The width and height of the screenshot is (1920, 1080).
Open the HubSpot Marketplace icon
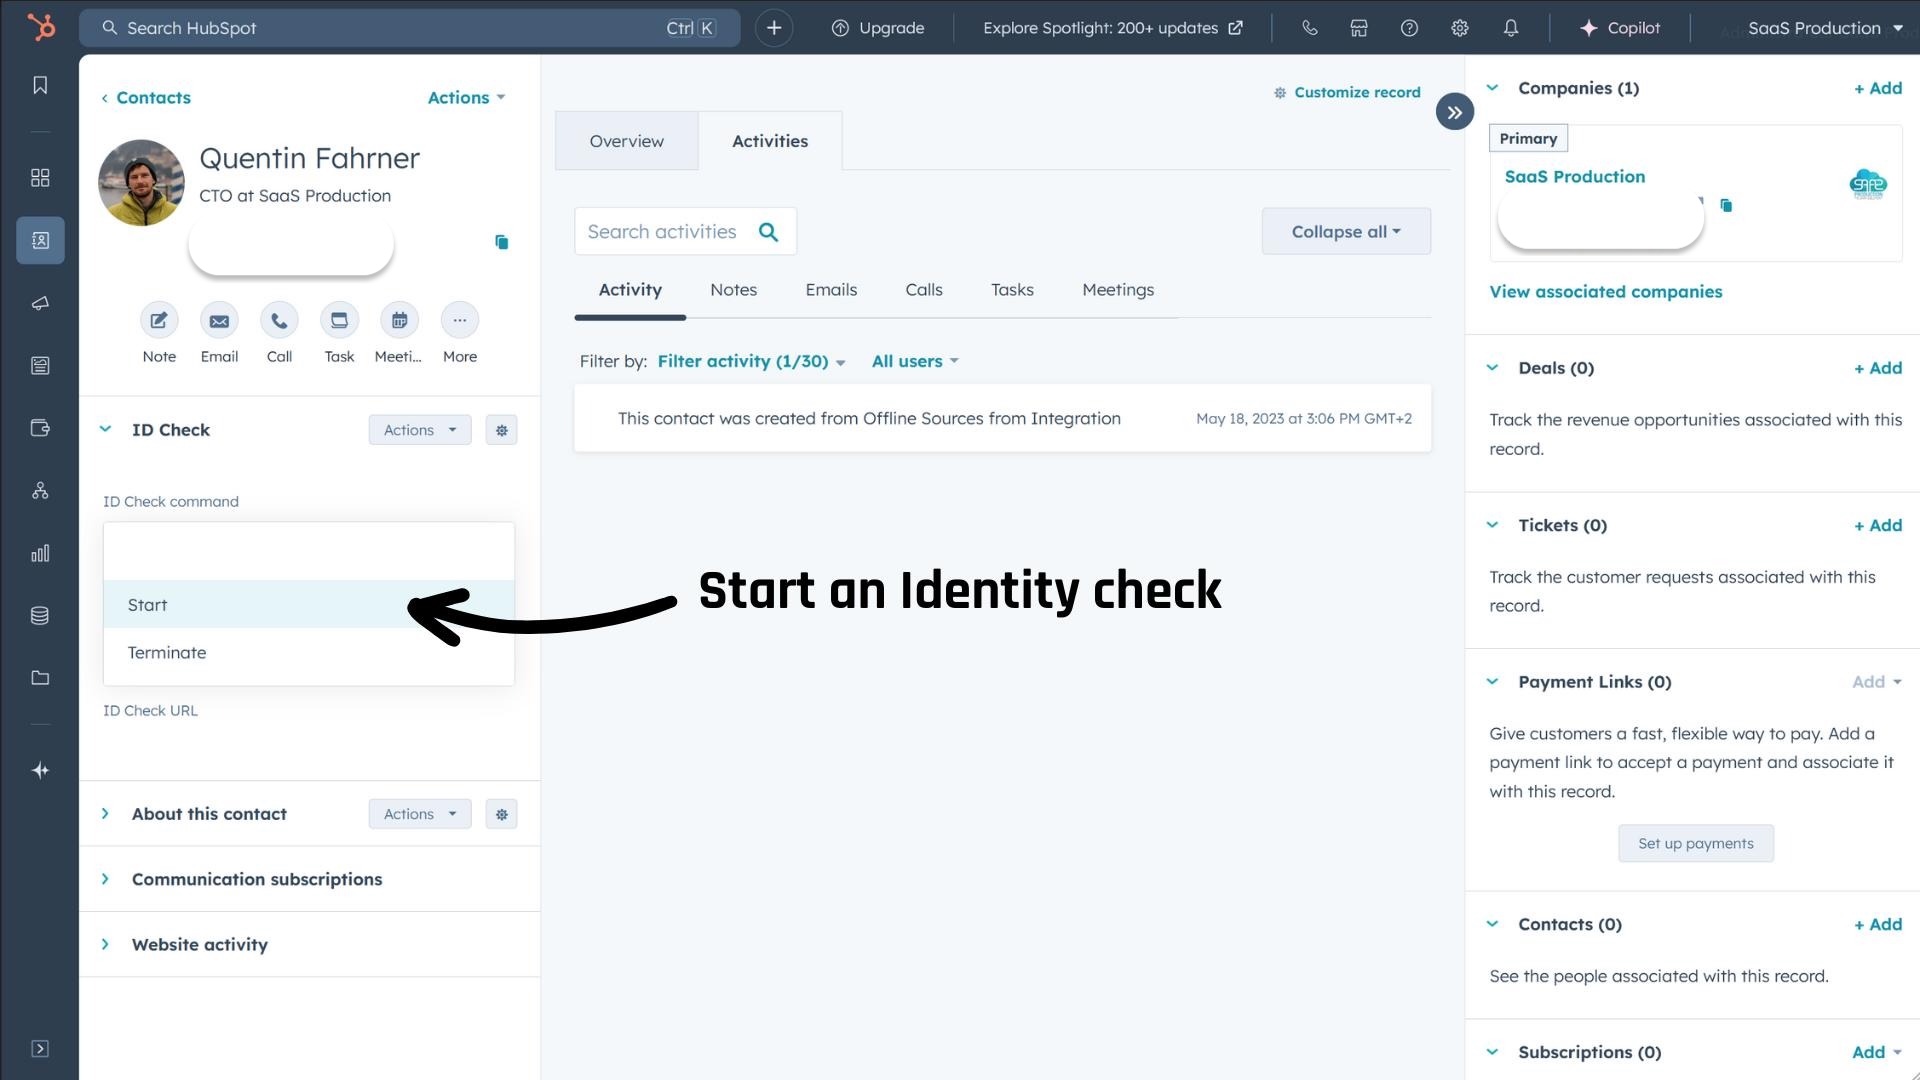point(1358,27)
